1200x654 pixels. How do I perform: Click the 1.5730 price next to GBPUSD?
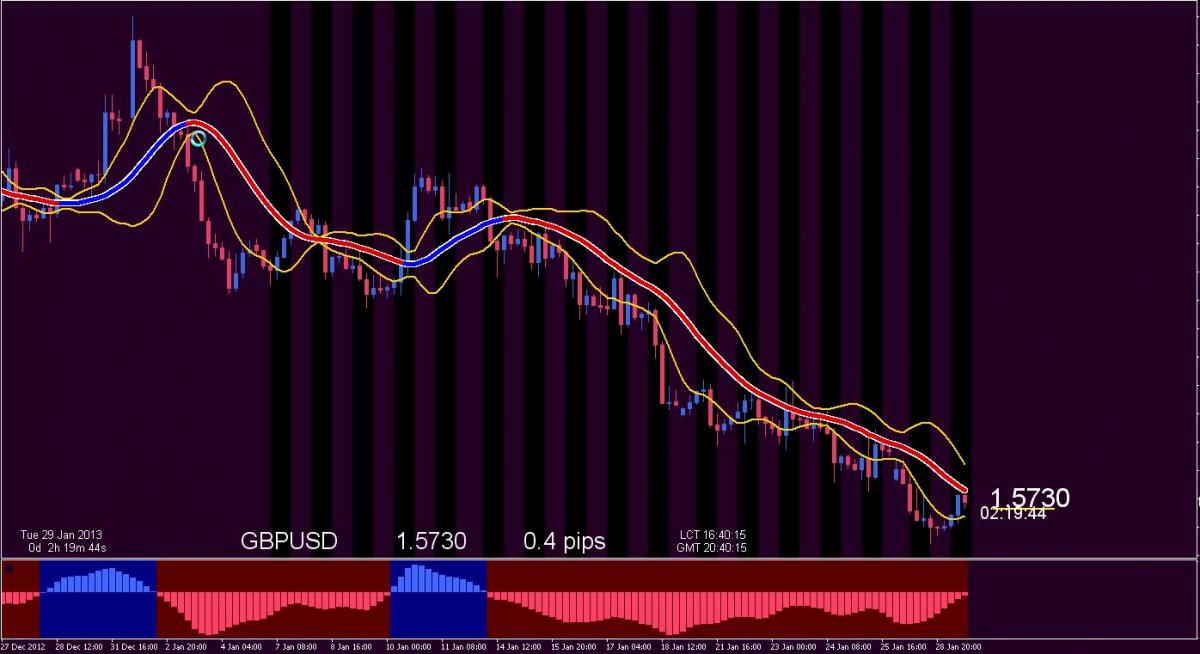coord(431,541)
